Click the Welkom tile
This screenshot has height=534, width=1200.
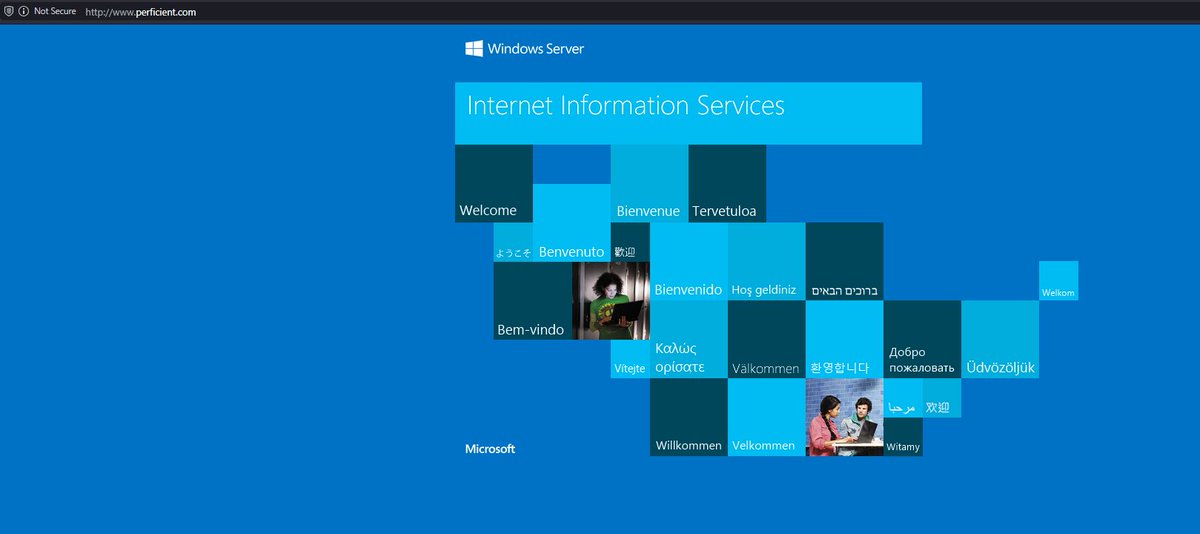tap(1058, 280)
